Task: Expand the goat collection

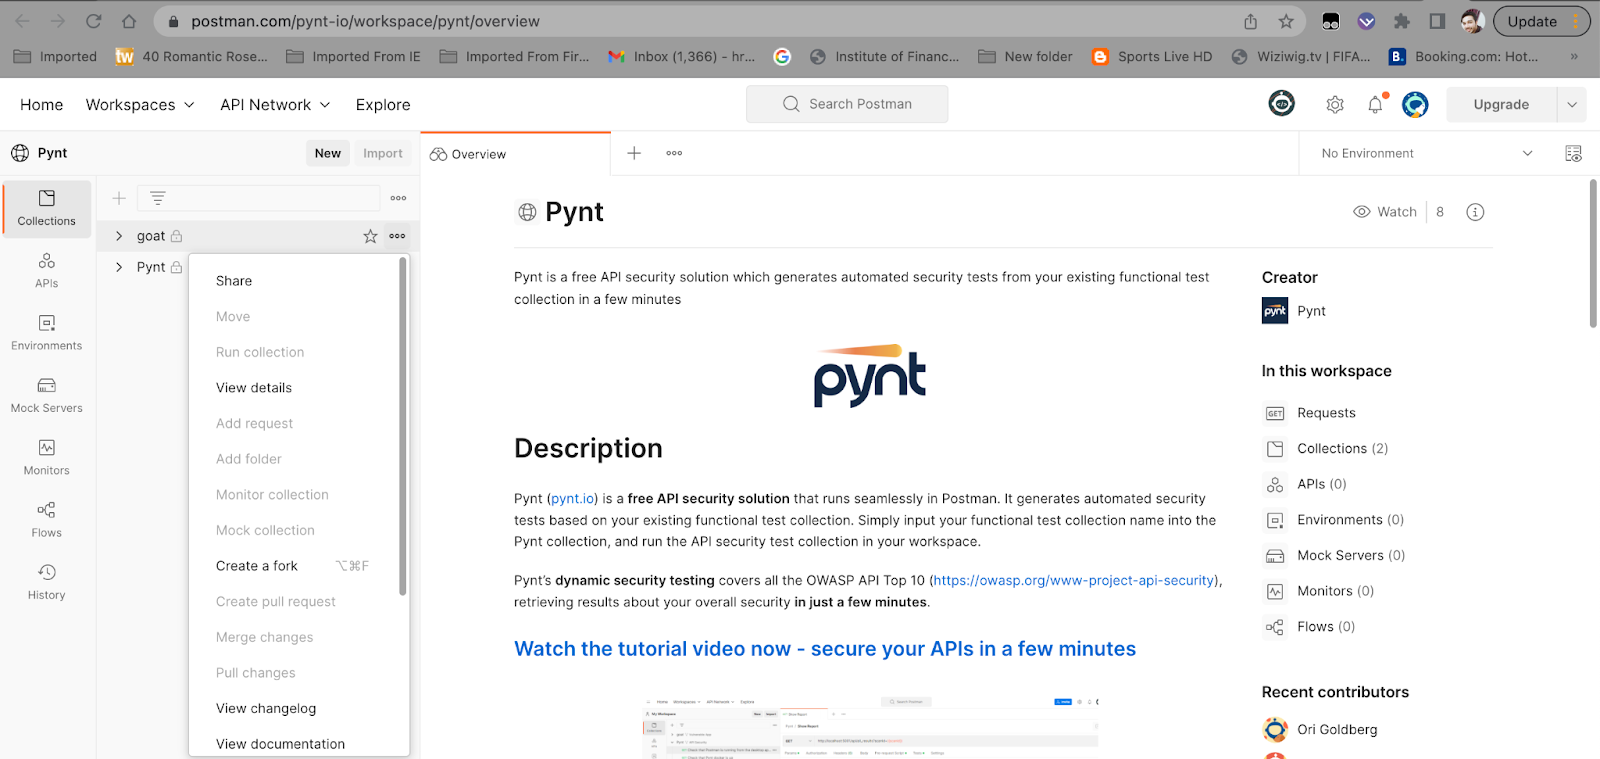Action: tap(119, 236)
